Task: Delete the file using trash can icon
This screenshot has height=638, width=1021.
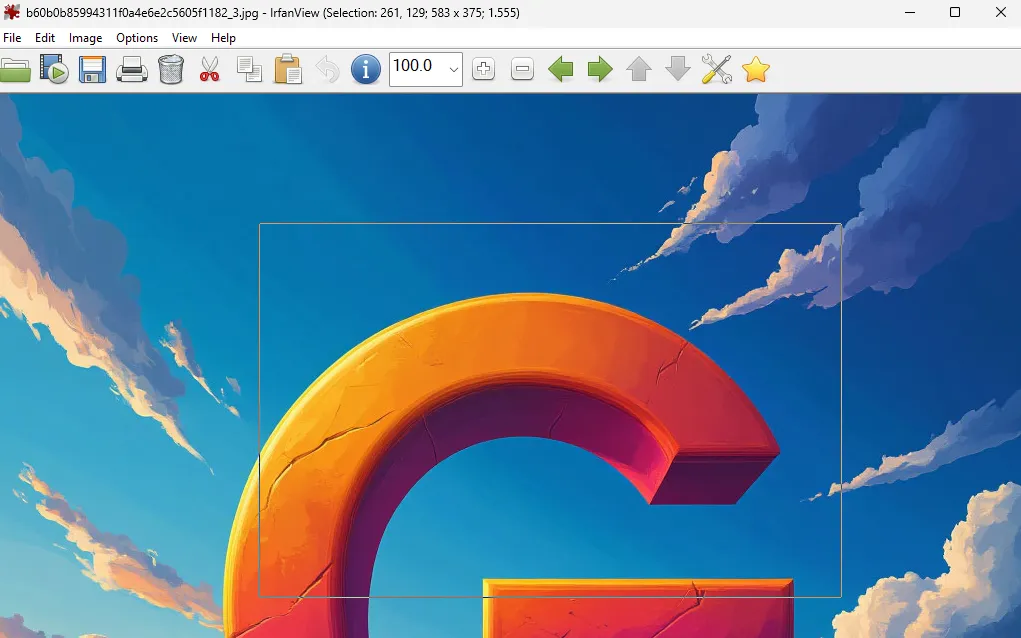Action: (171, 69)
